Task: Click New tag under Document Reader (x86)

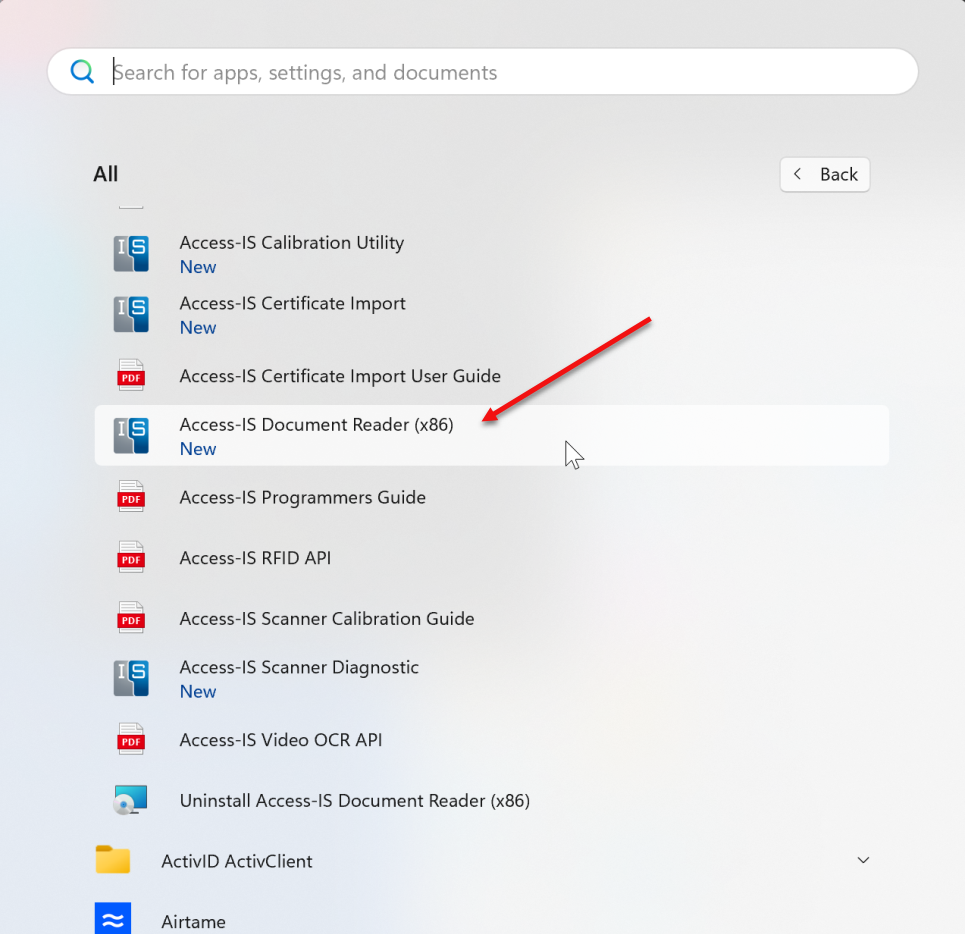Action: (x=198, y=449)
